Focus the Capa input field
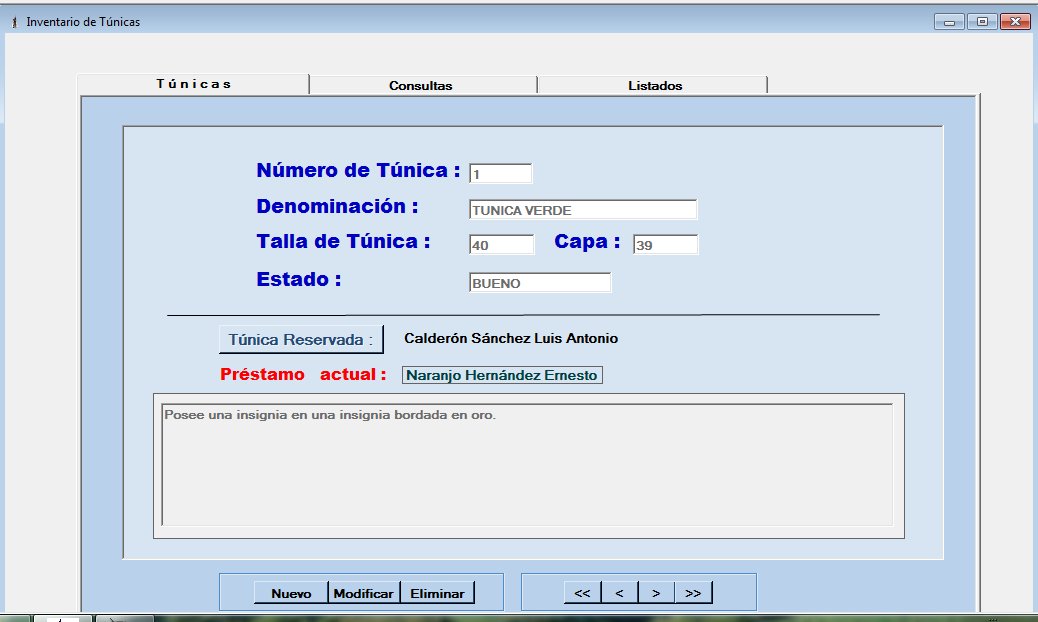1038x622 pixels. 665,245
